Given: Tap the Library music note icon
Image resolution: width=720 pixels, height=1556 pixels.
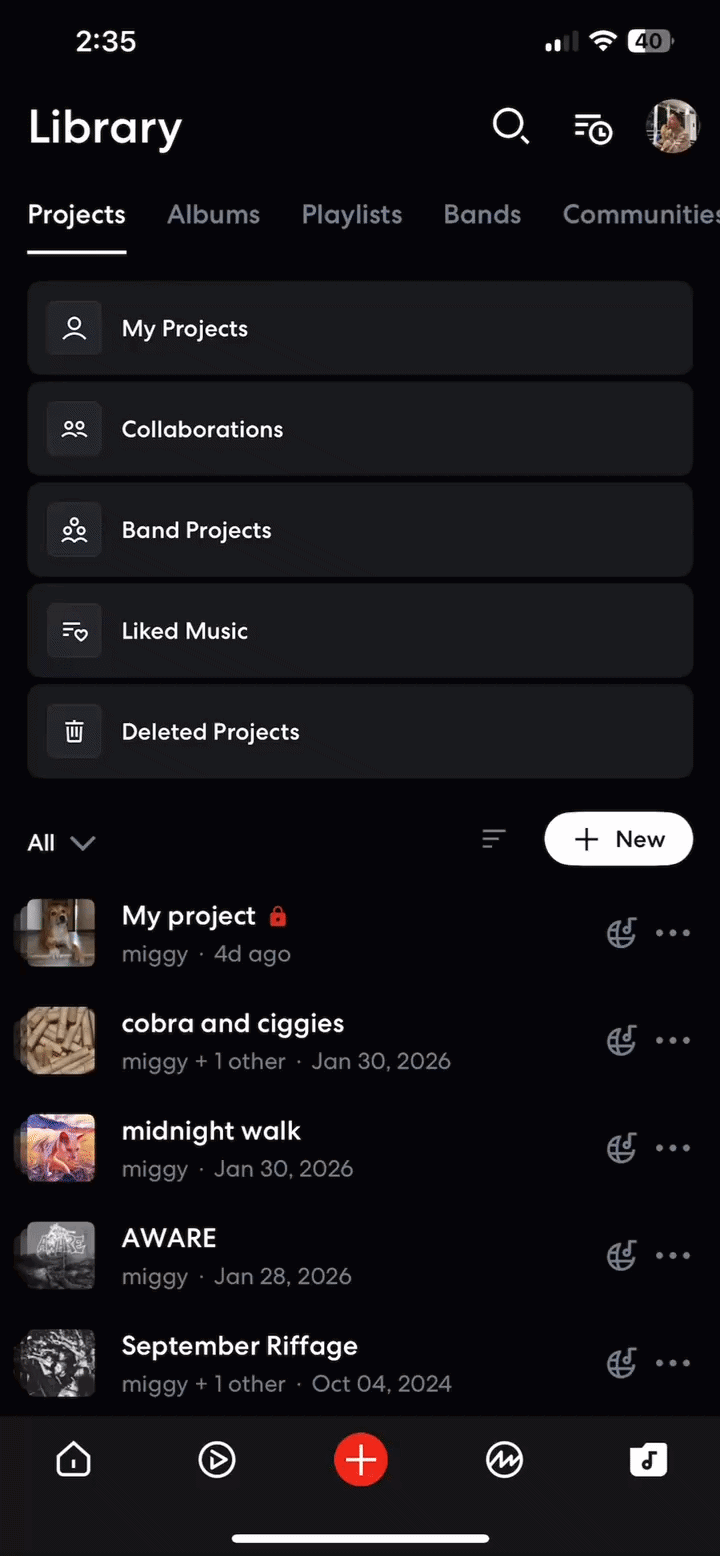Looking at the screenshot, I should (x=648, y=1461).
